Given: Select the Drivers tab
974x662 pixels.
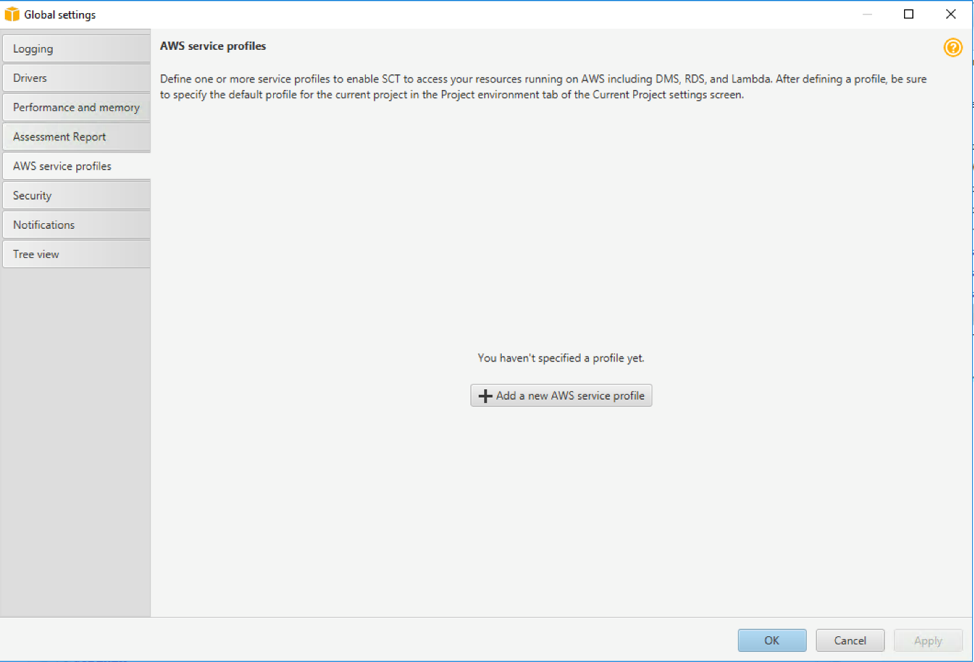Looking at the screenshot, I should [x=76, y=78].
